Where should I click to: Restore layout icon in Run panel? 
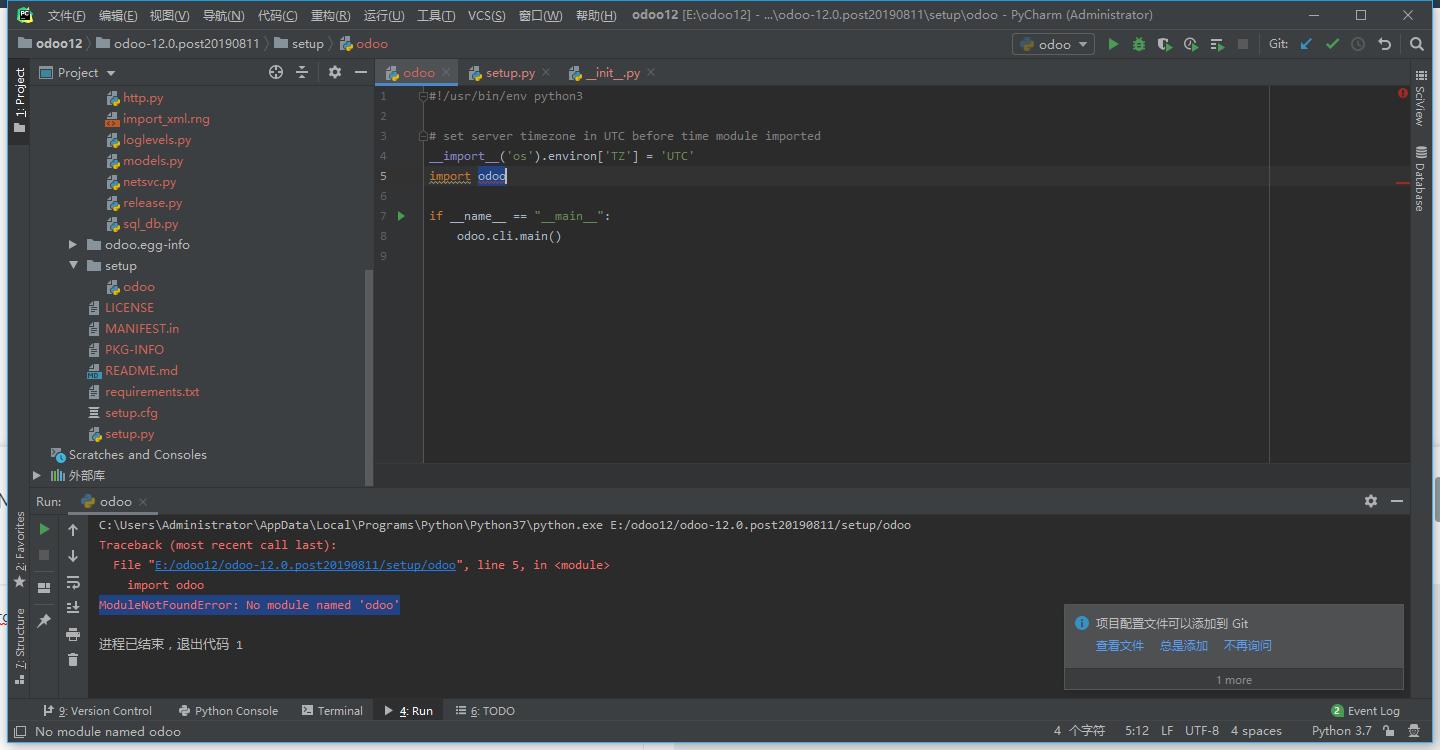(x=44, y=588)
